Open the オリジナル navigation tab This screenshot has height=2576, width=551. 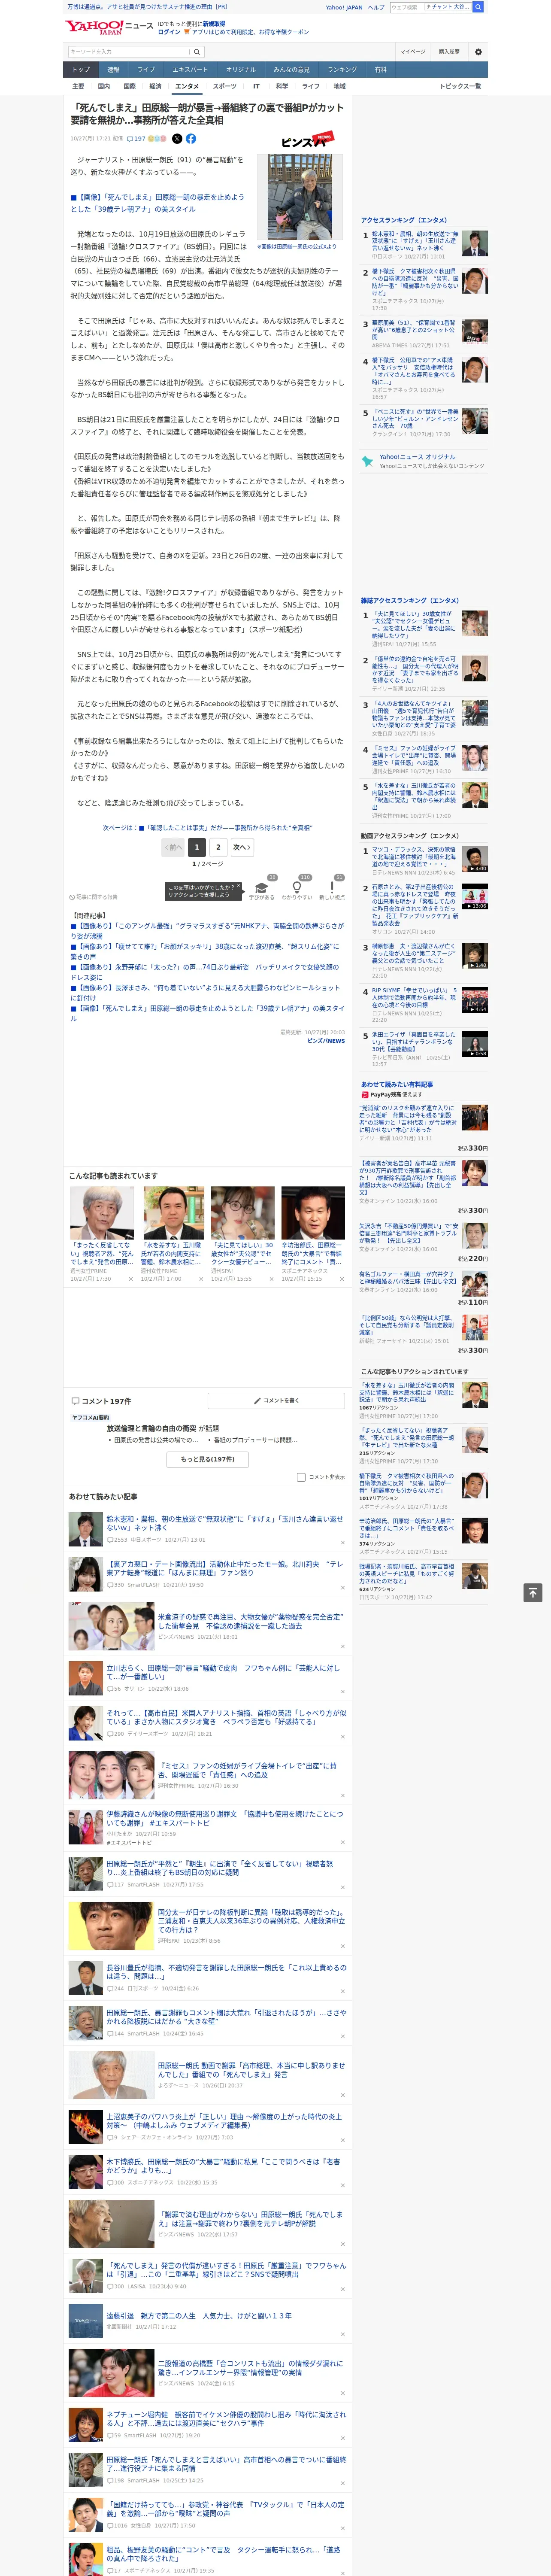pyautogui.click(x=241, y=70)
